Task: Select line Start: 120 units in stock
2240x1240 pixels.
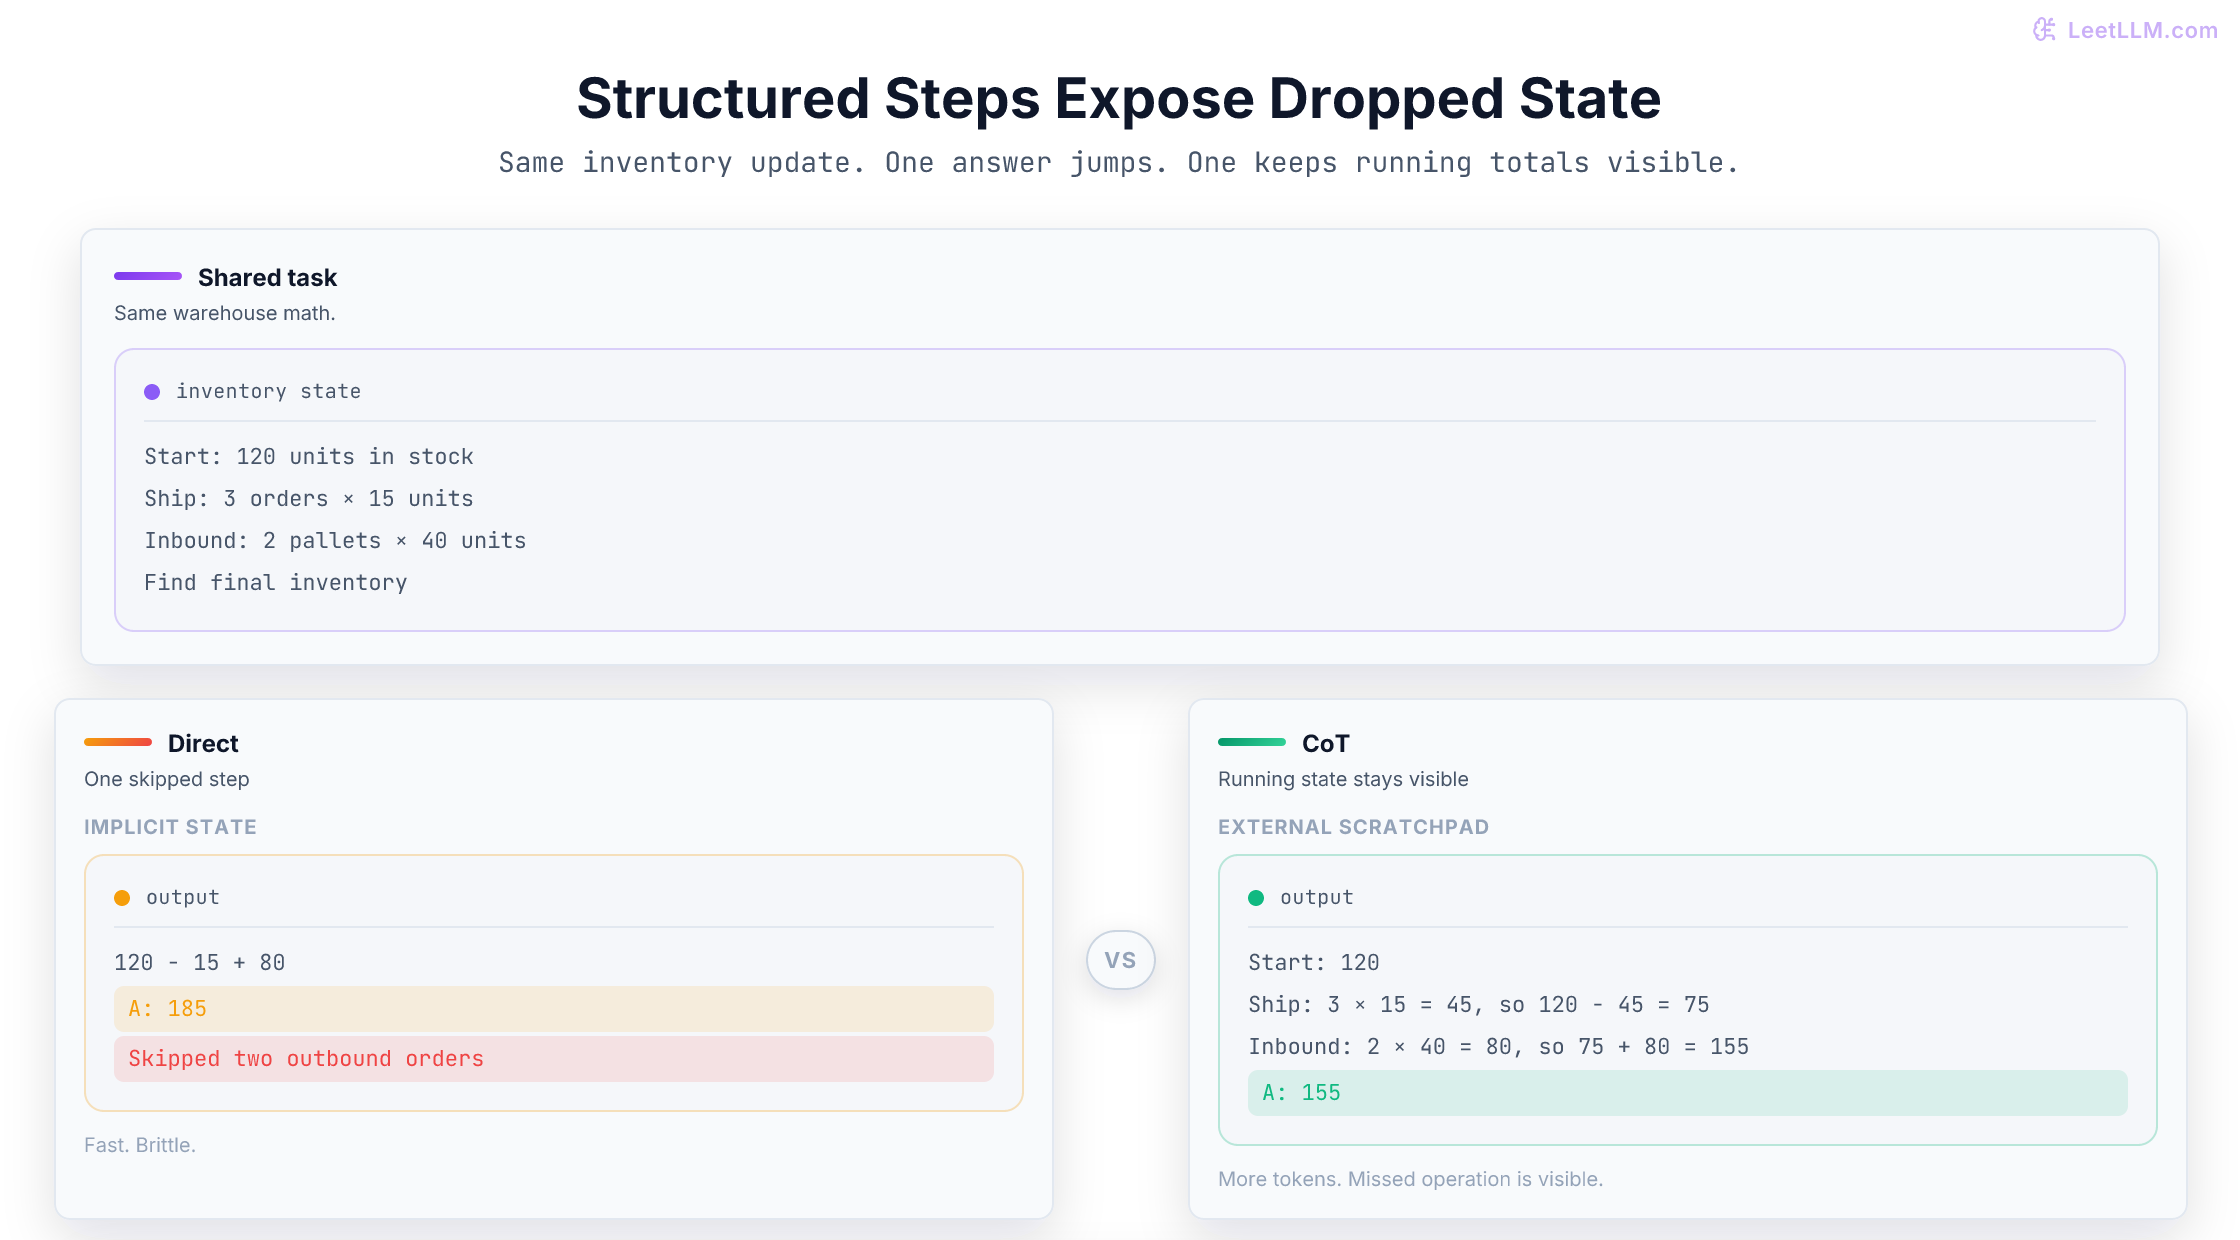Action: click(309, 456)
